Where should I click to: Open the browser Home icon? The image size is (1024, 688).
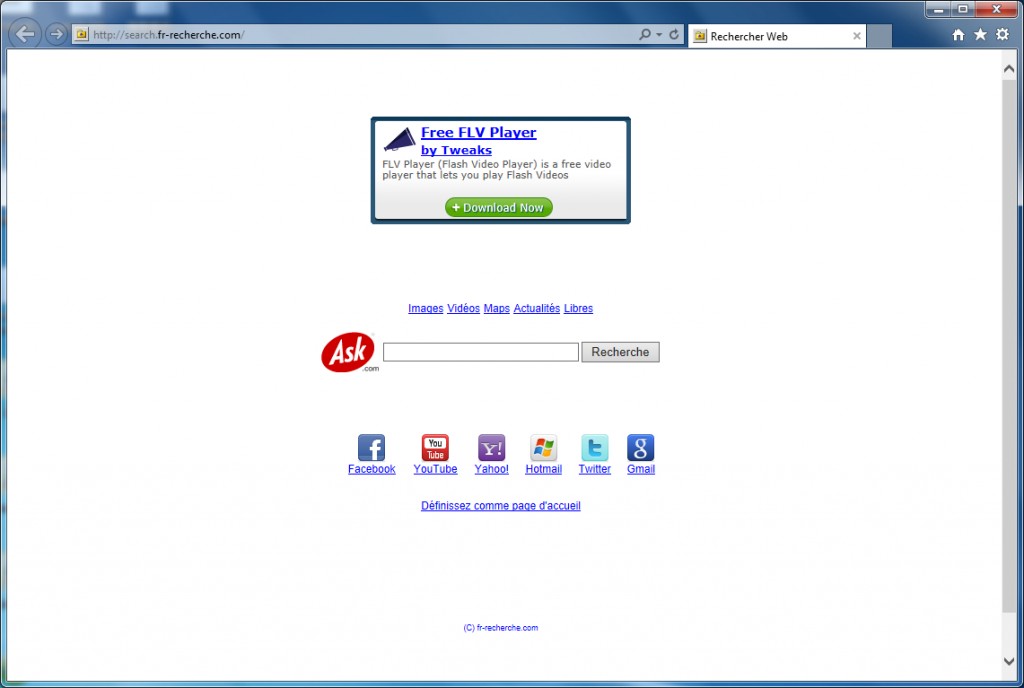958,35
